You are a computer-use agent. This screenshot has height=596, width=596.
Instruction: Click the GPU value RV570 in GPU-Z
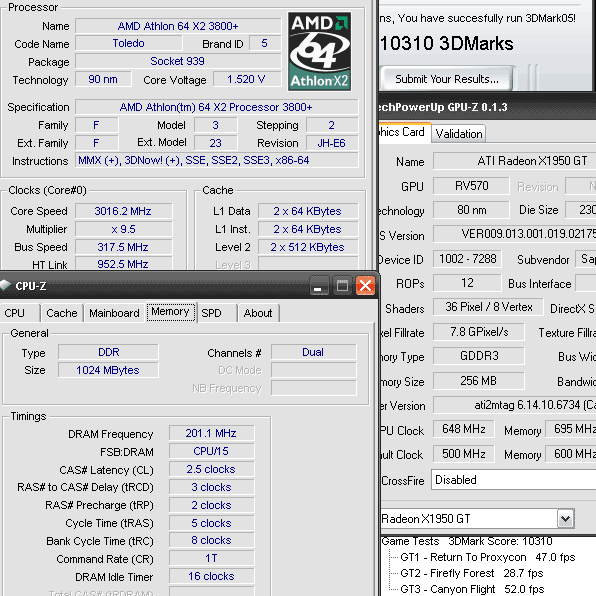point(471,186)
